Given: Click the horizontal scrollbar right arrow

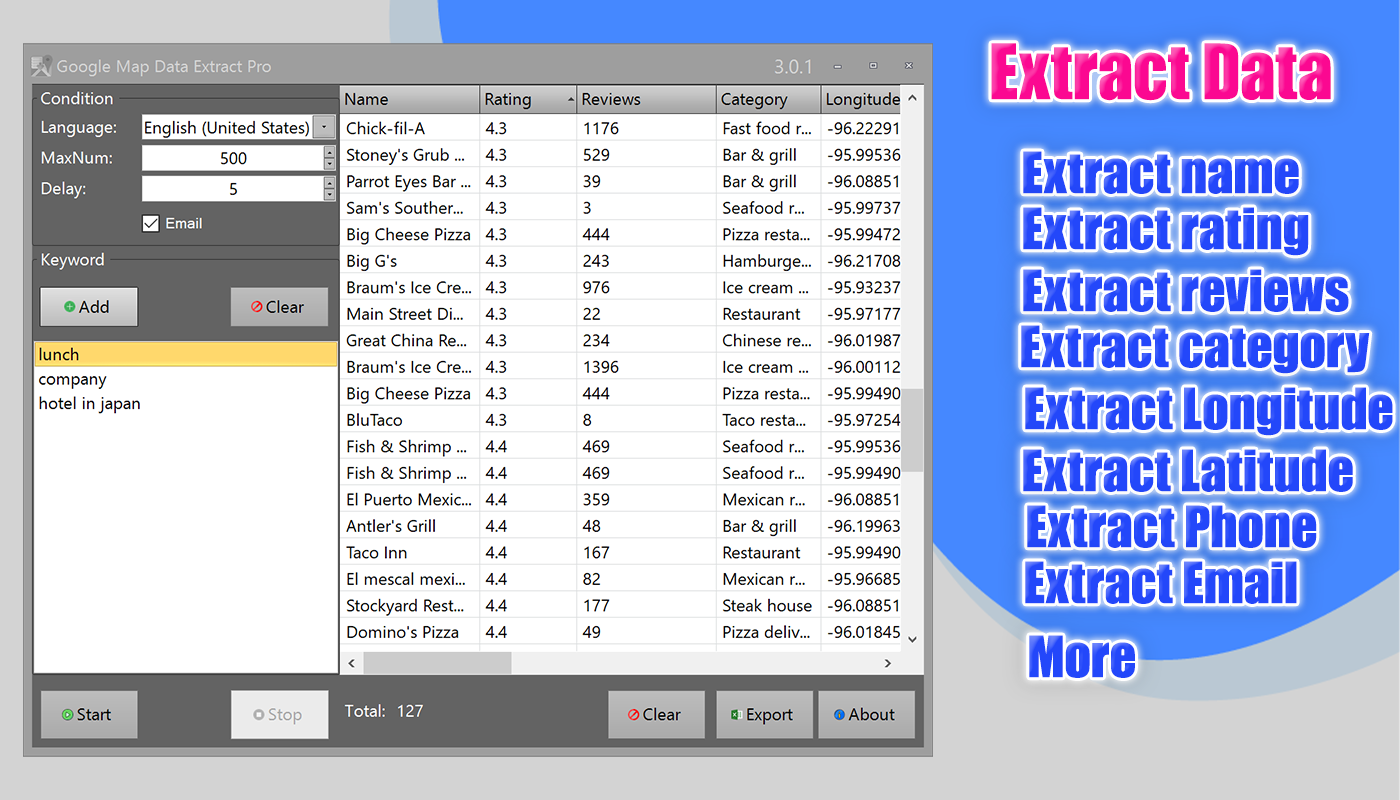Looking at the screenshot, I should click(x=888, y=663).
